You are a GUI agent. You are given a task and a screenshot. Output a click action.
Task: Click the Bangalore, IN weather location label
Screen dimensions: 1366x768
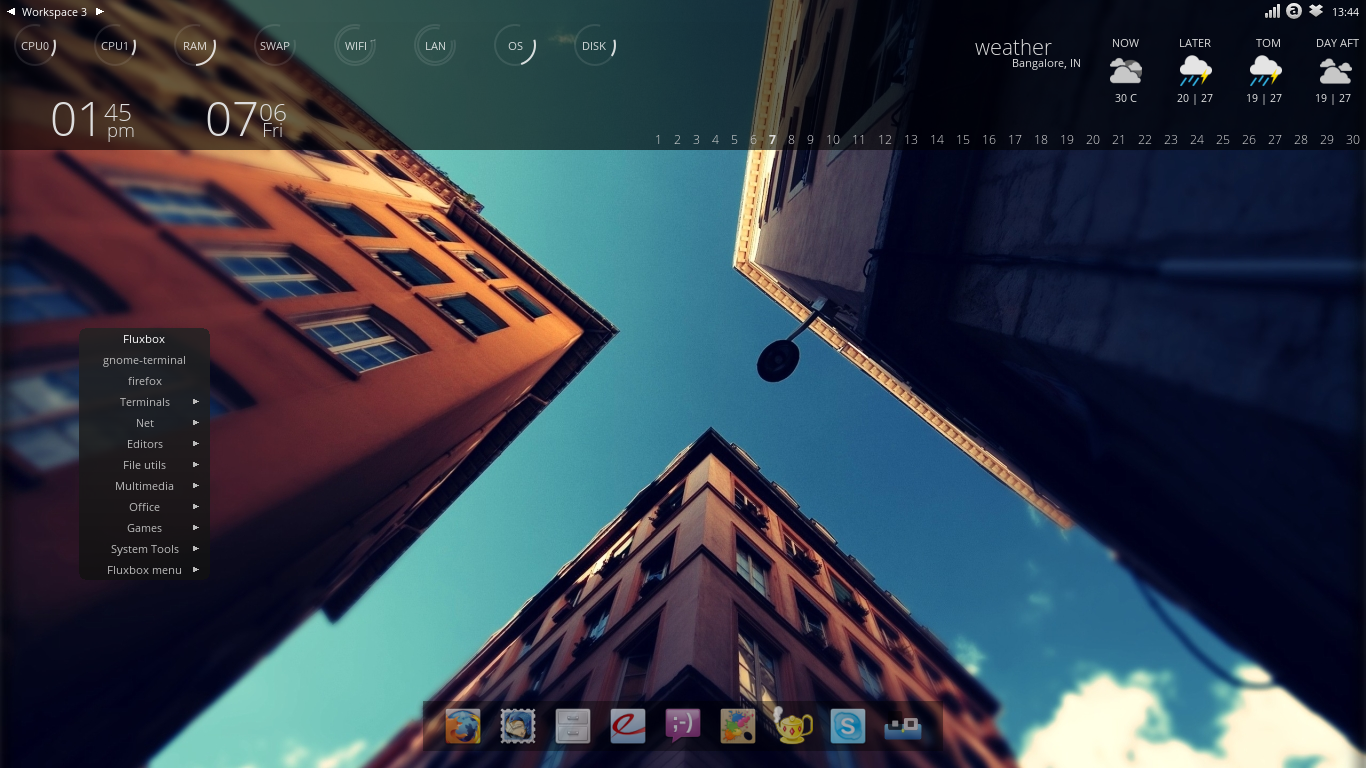pos(1046,62)
